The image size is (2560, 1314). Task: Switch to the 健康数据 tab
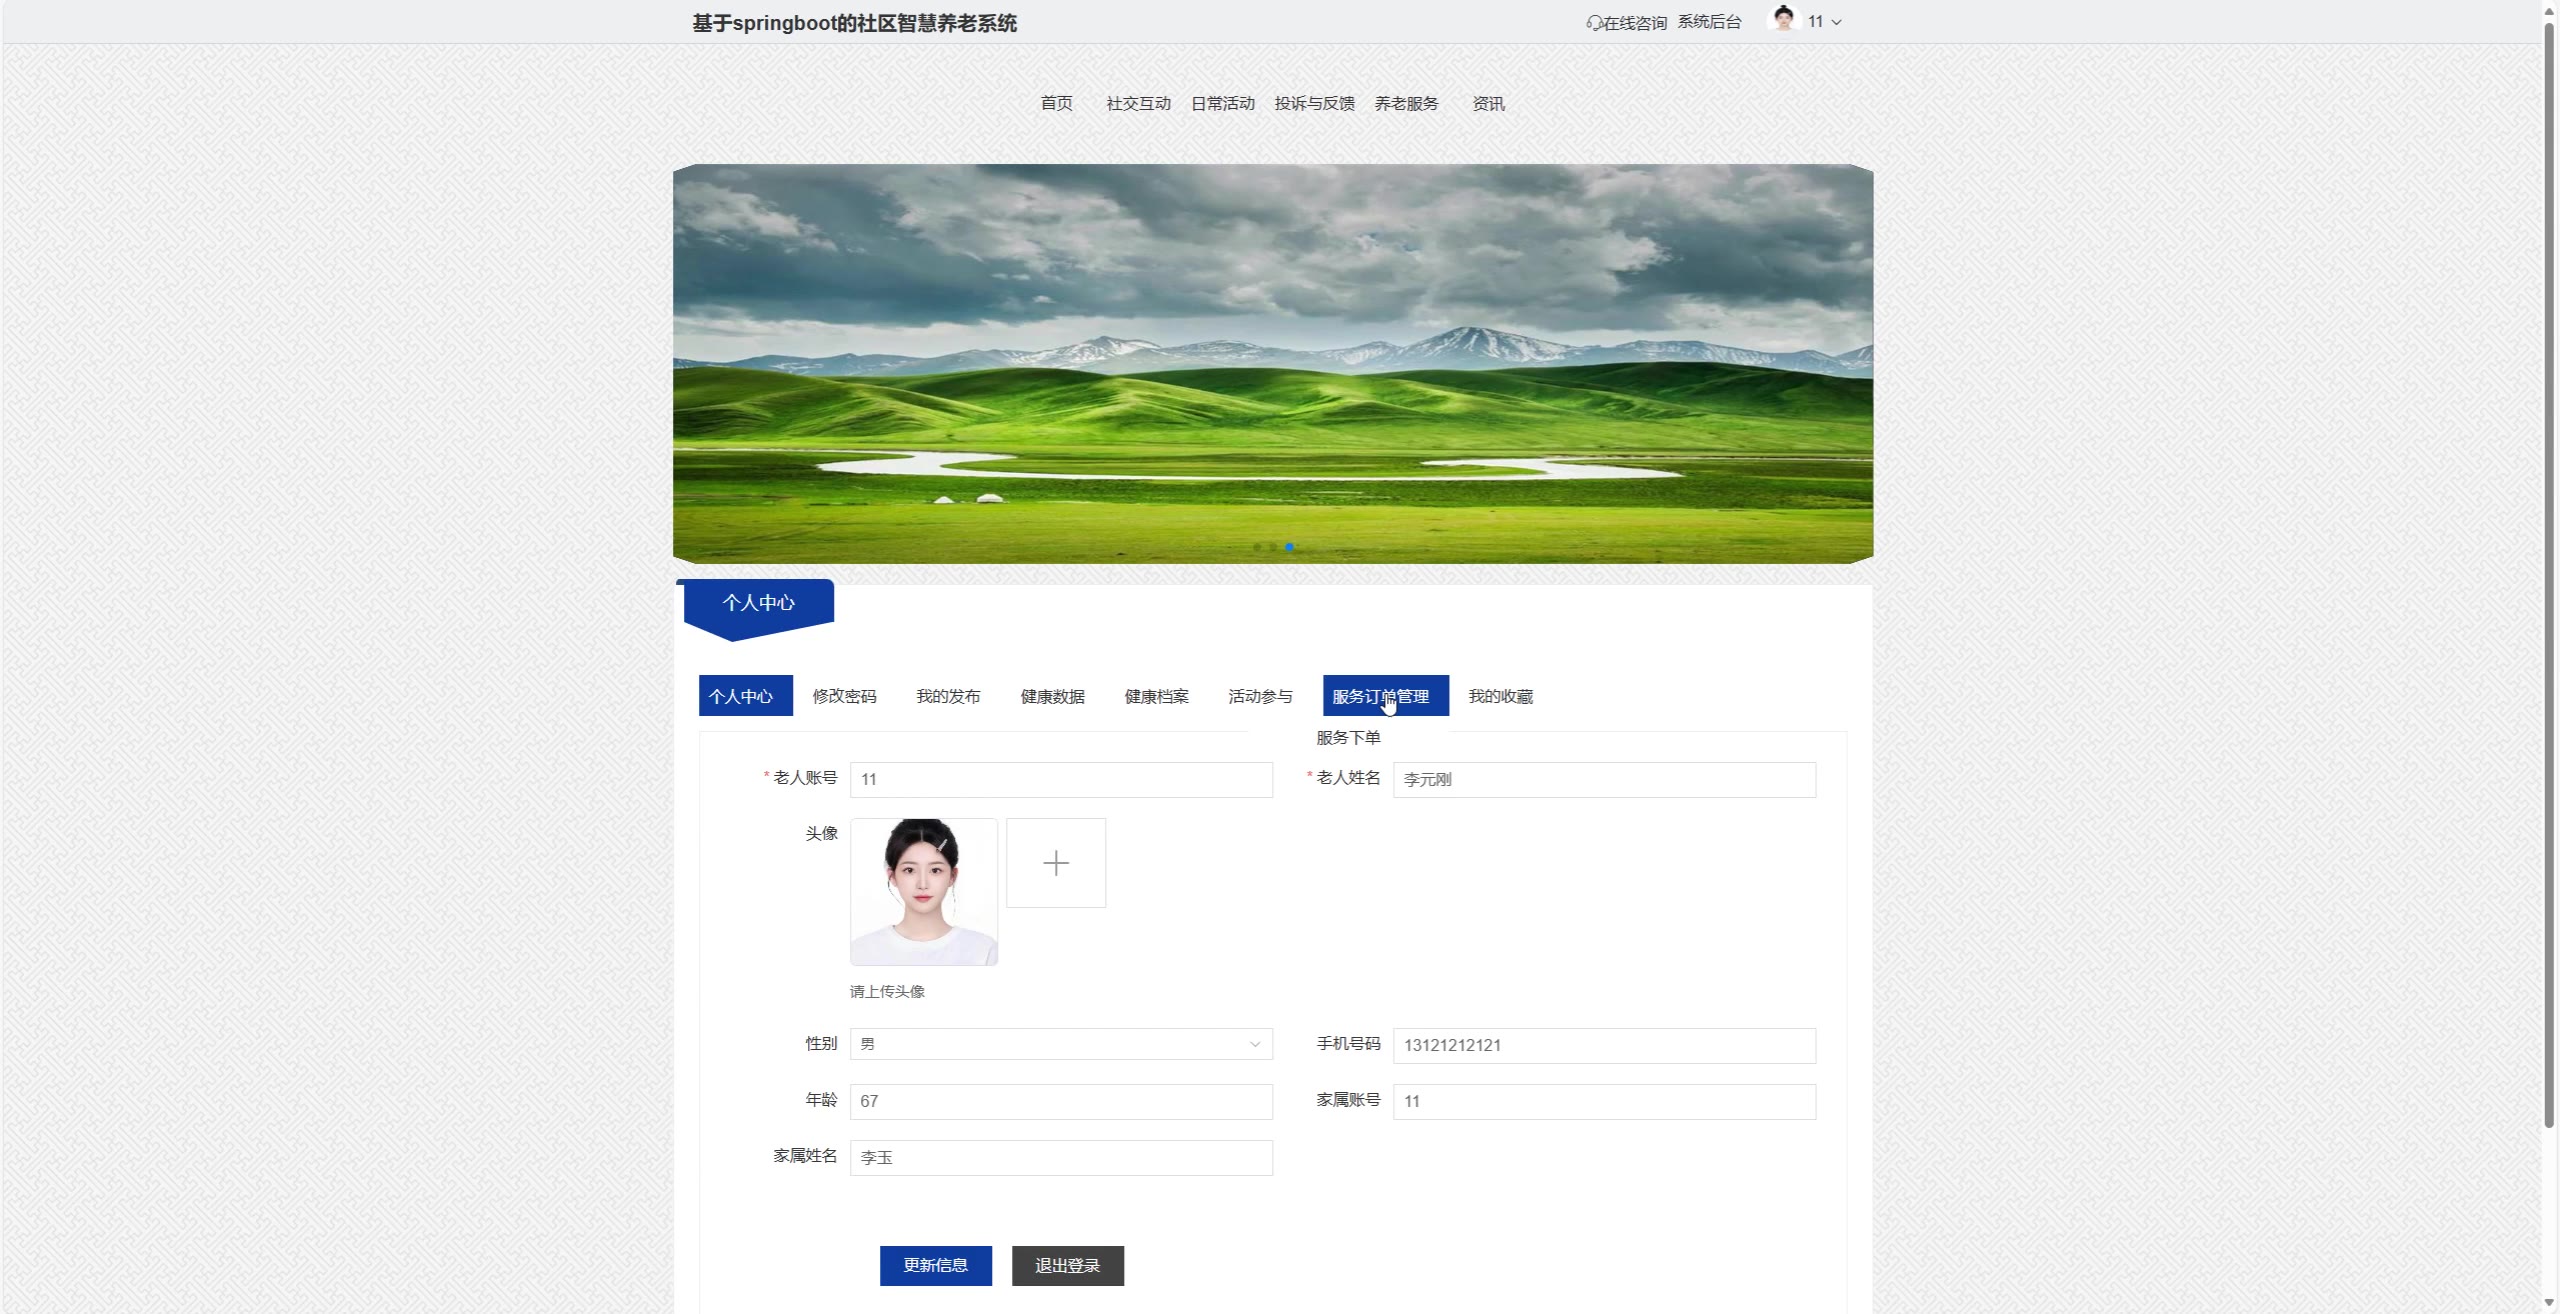click(1052, 696)
